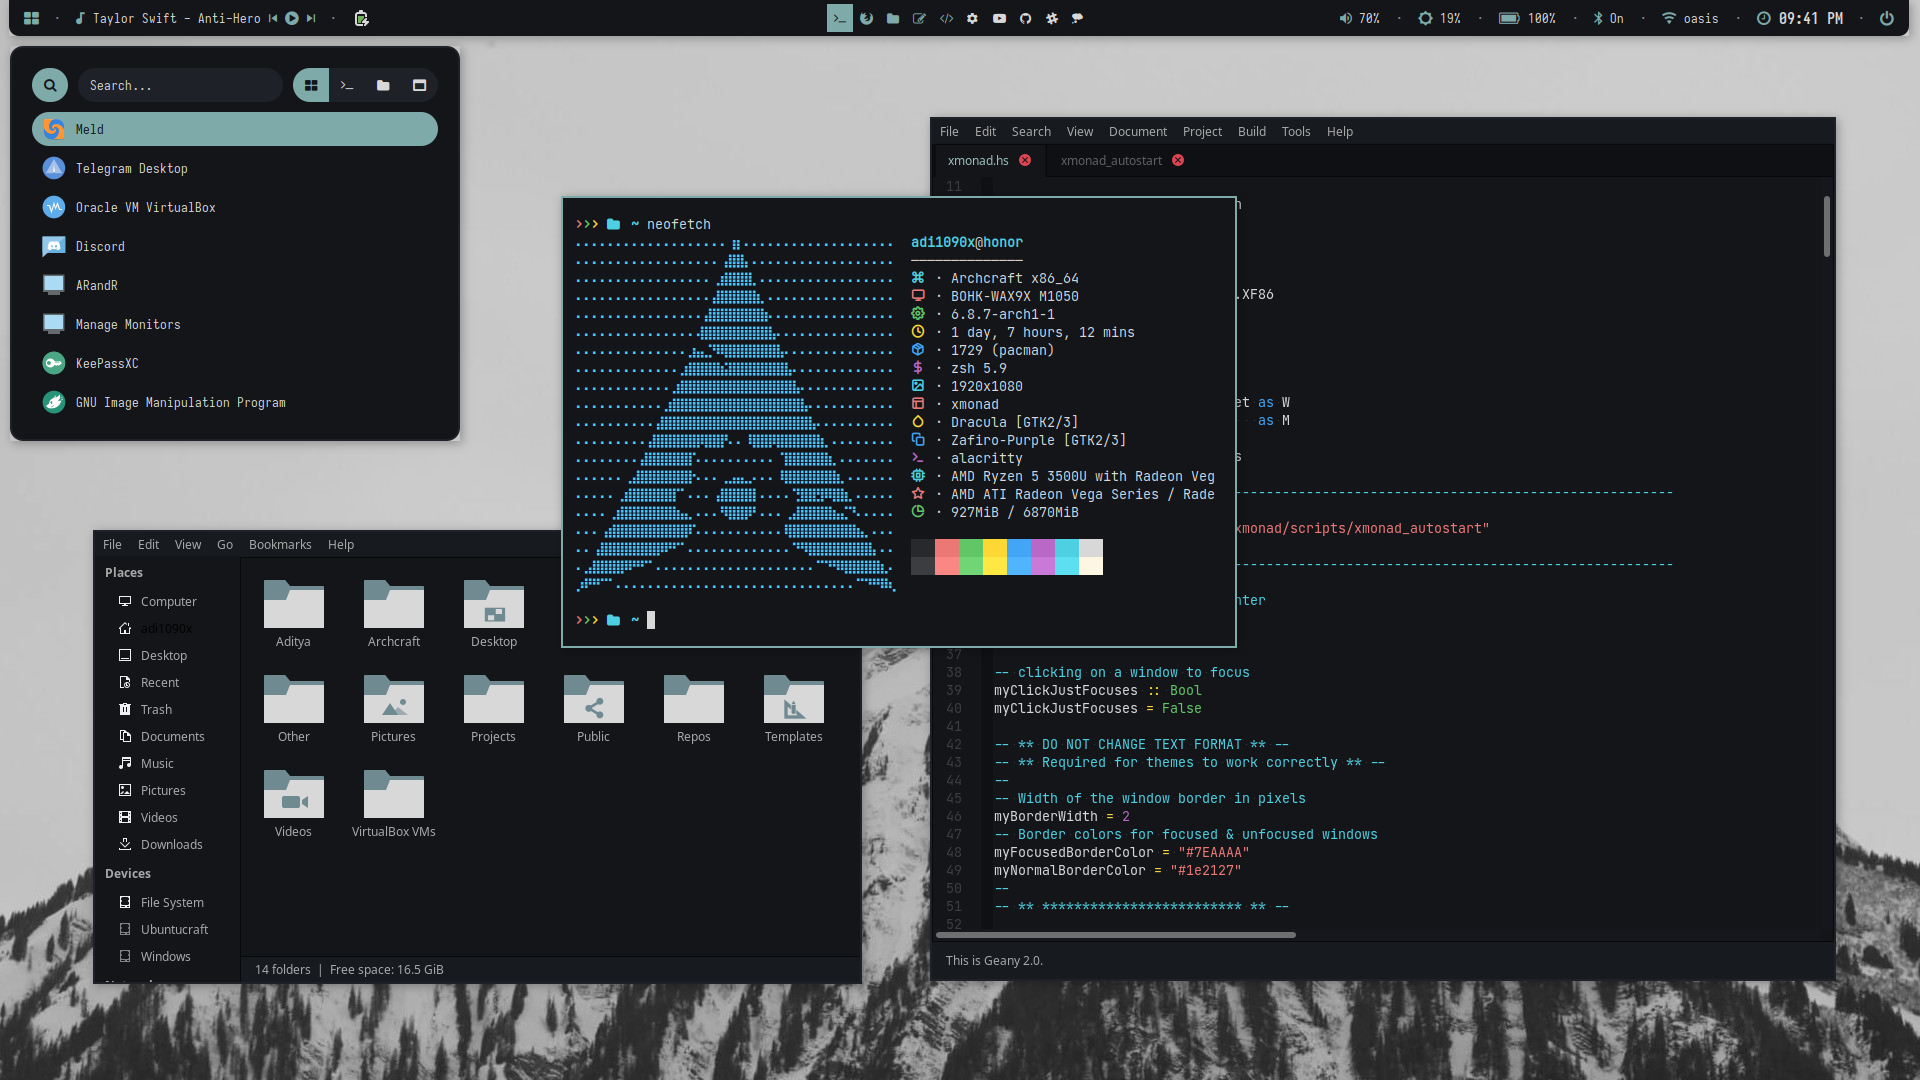This screenshot has height=1080, width=1920.
Task: Switch launcher to open windows mode
Action: pos(419,86)
